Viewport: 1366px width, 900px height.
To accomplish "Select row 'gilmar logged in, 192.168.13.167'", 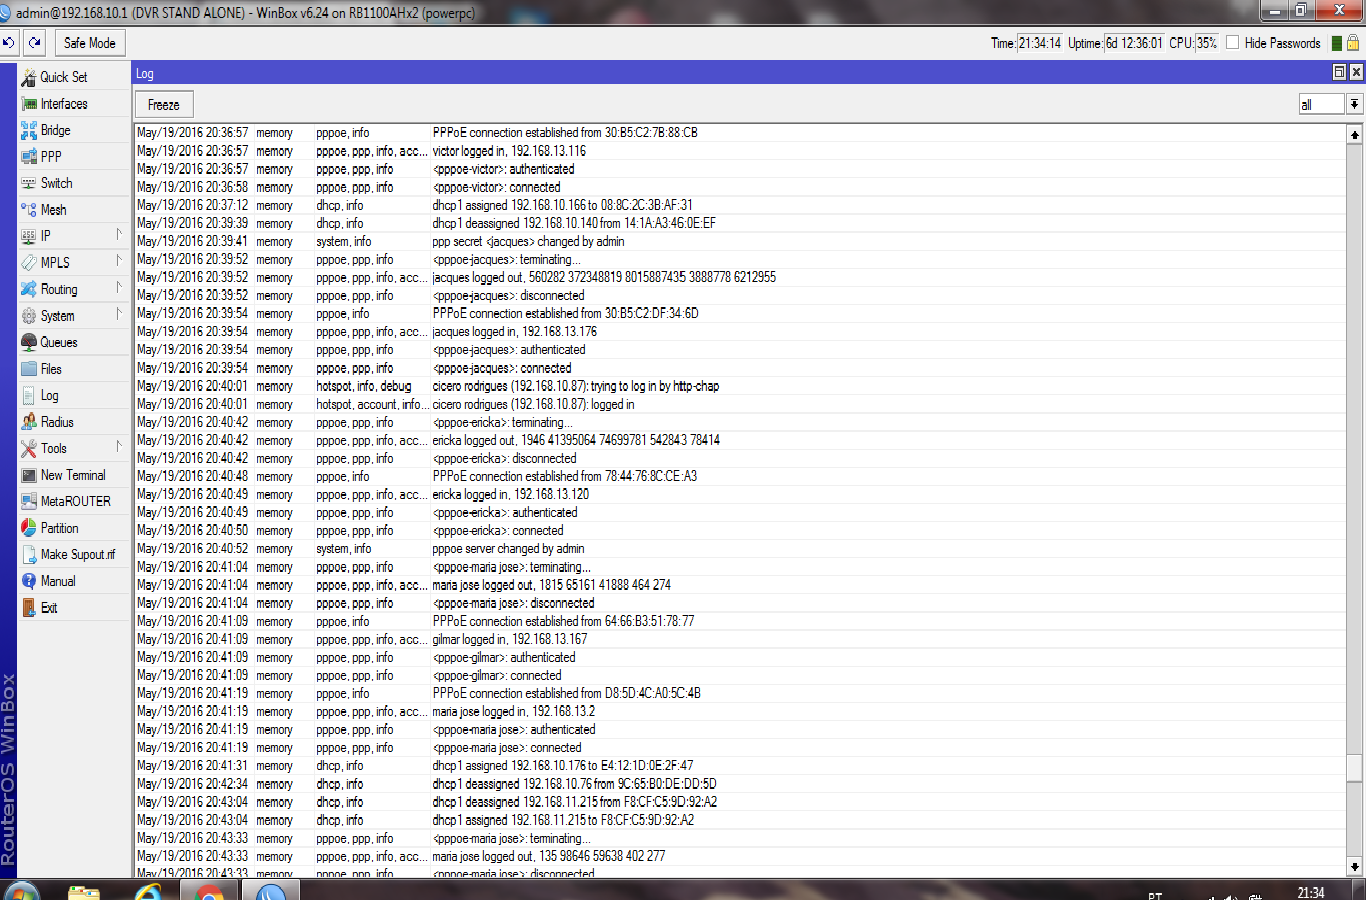I will click(740, 639).
